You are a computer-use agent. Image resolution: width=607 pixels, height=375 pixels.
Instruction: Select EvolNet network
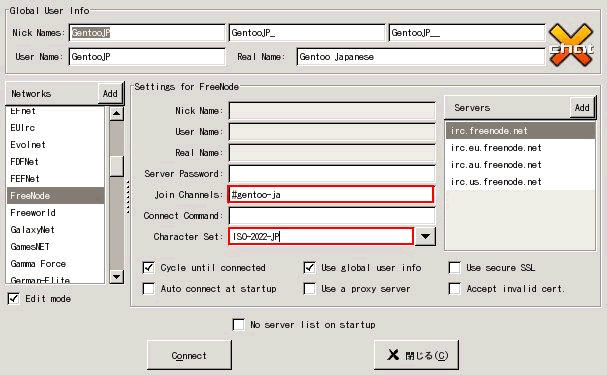(55, 145)
